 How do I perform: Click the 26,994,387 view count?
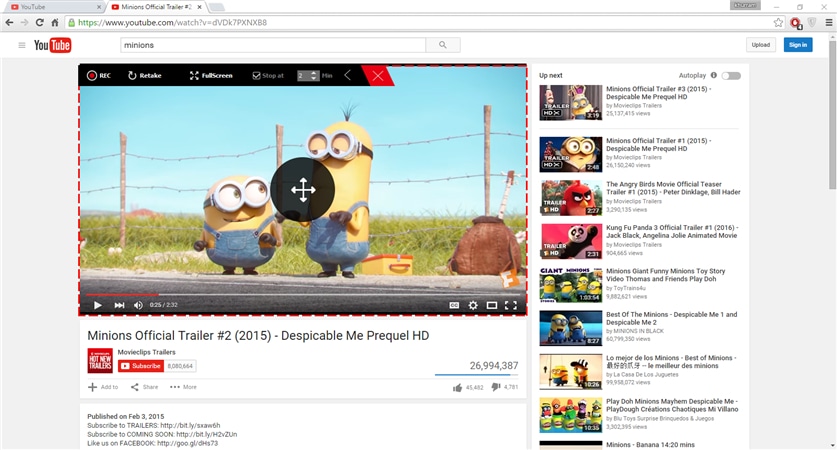pyautogui.click(x=494, y=366)
